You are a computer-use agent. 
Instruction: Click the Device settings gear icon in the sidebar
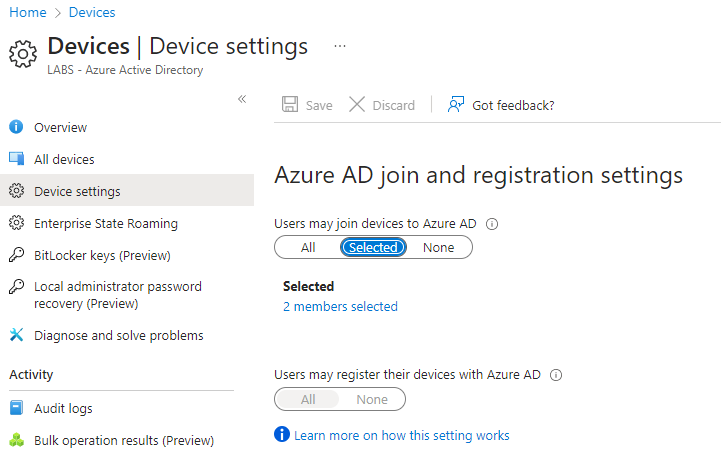(x=16, y=190)
